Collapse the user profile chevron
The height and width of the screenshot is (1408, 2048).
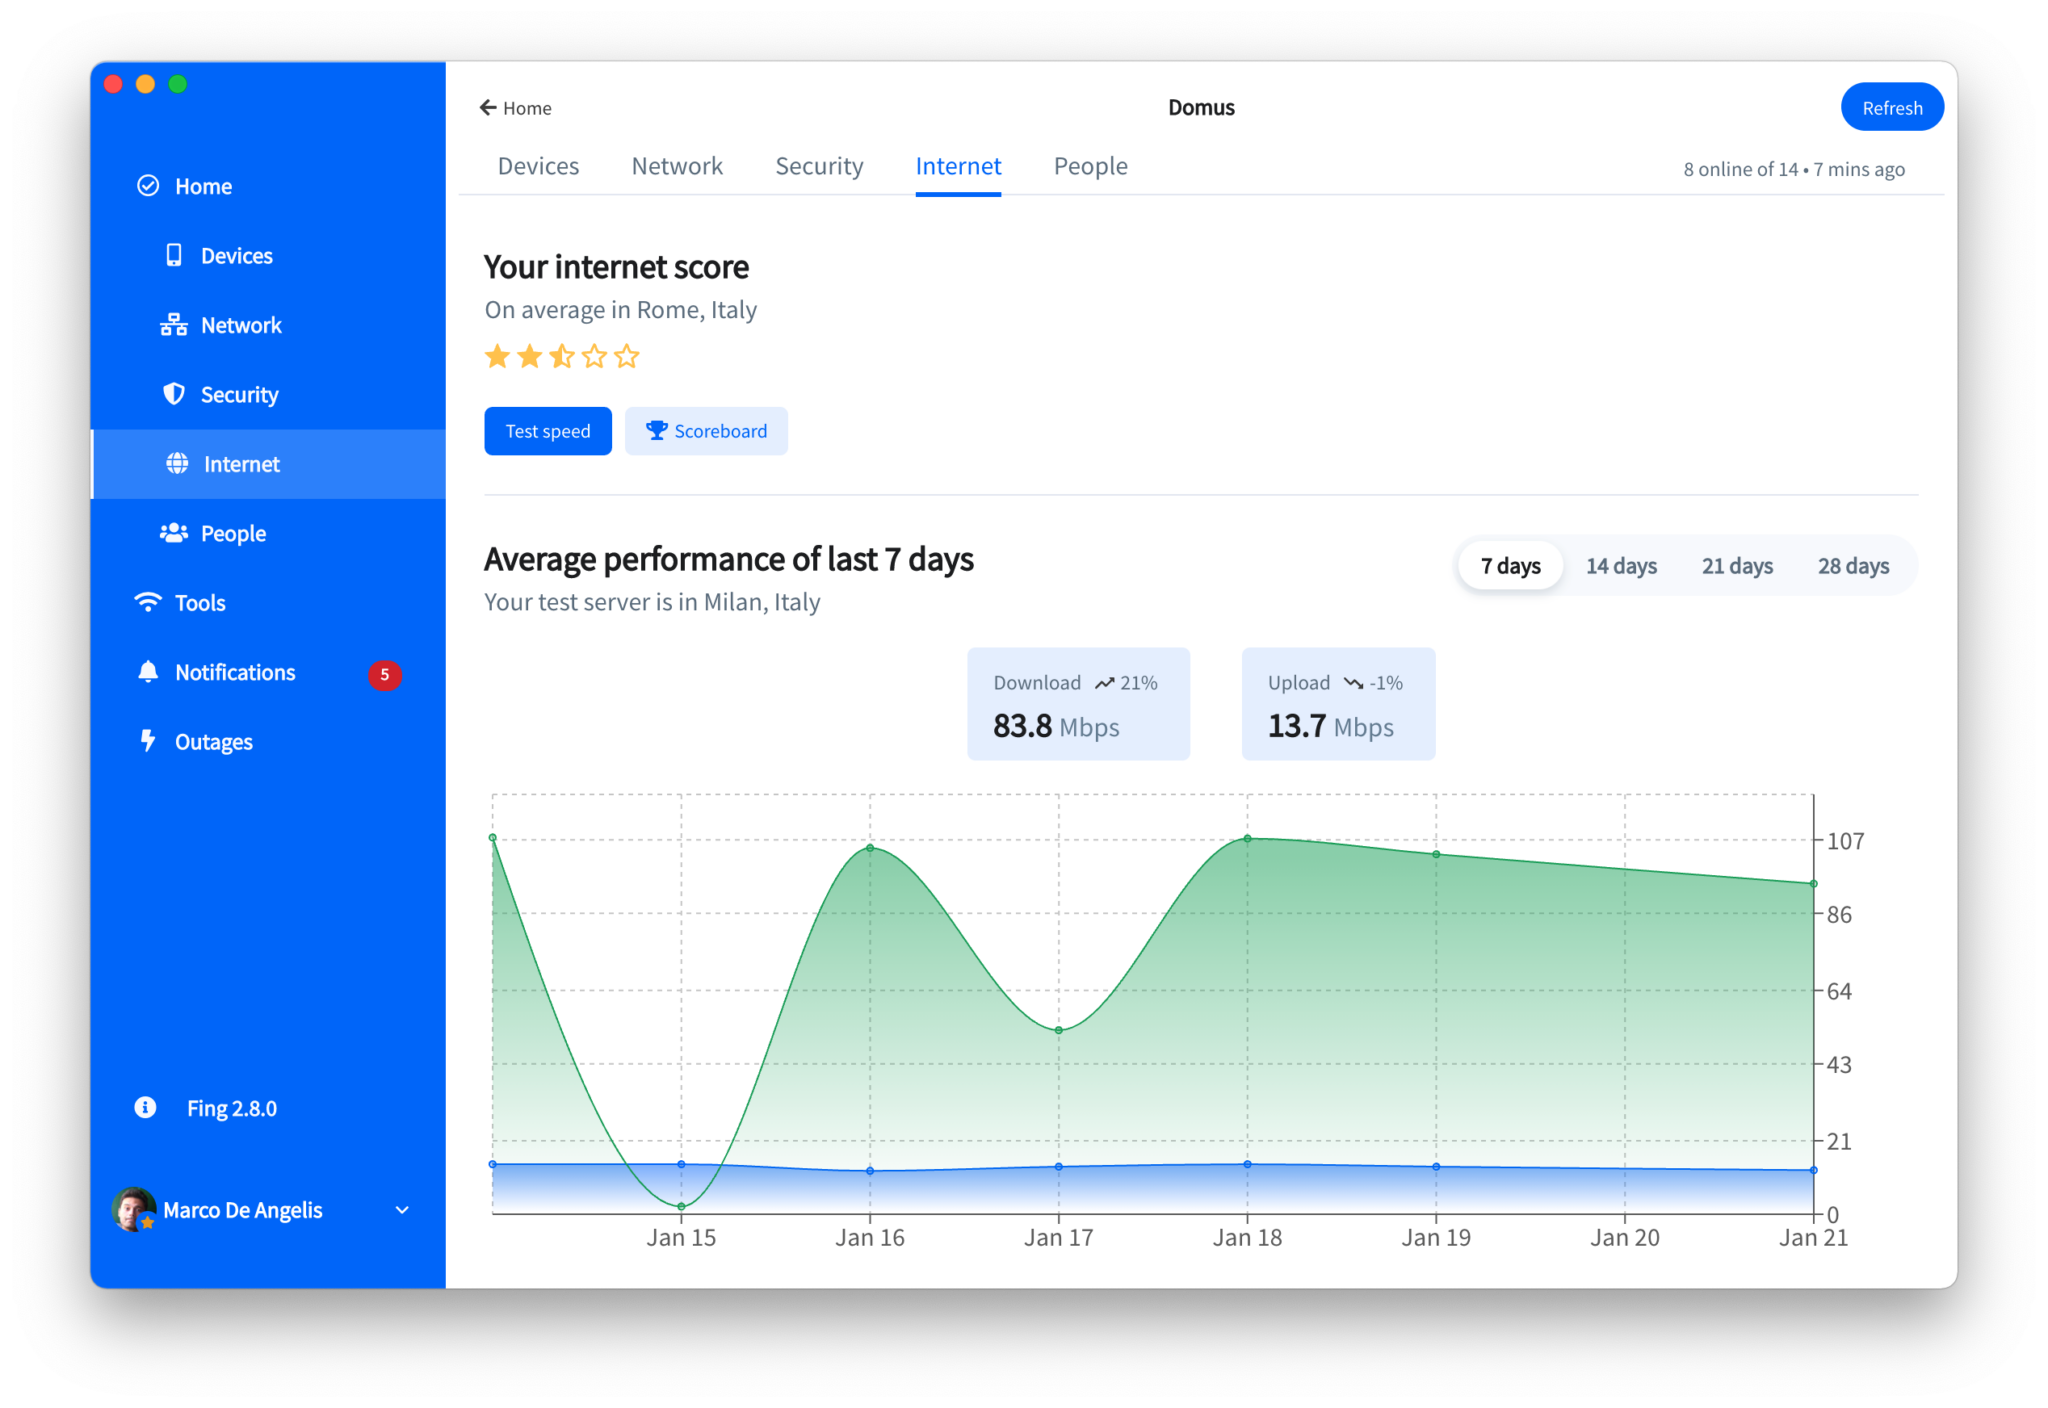[402, 1210]
